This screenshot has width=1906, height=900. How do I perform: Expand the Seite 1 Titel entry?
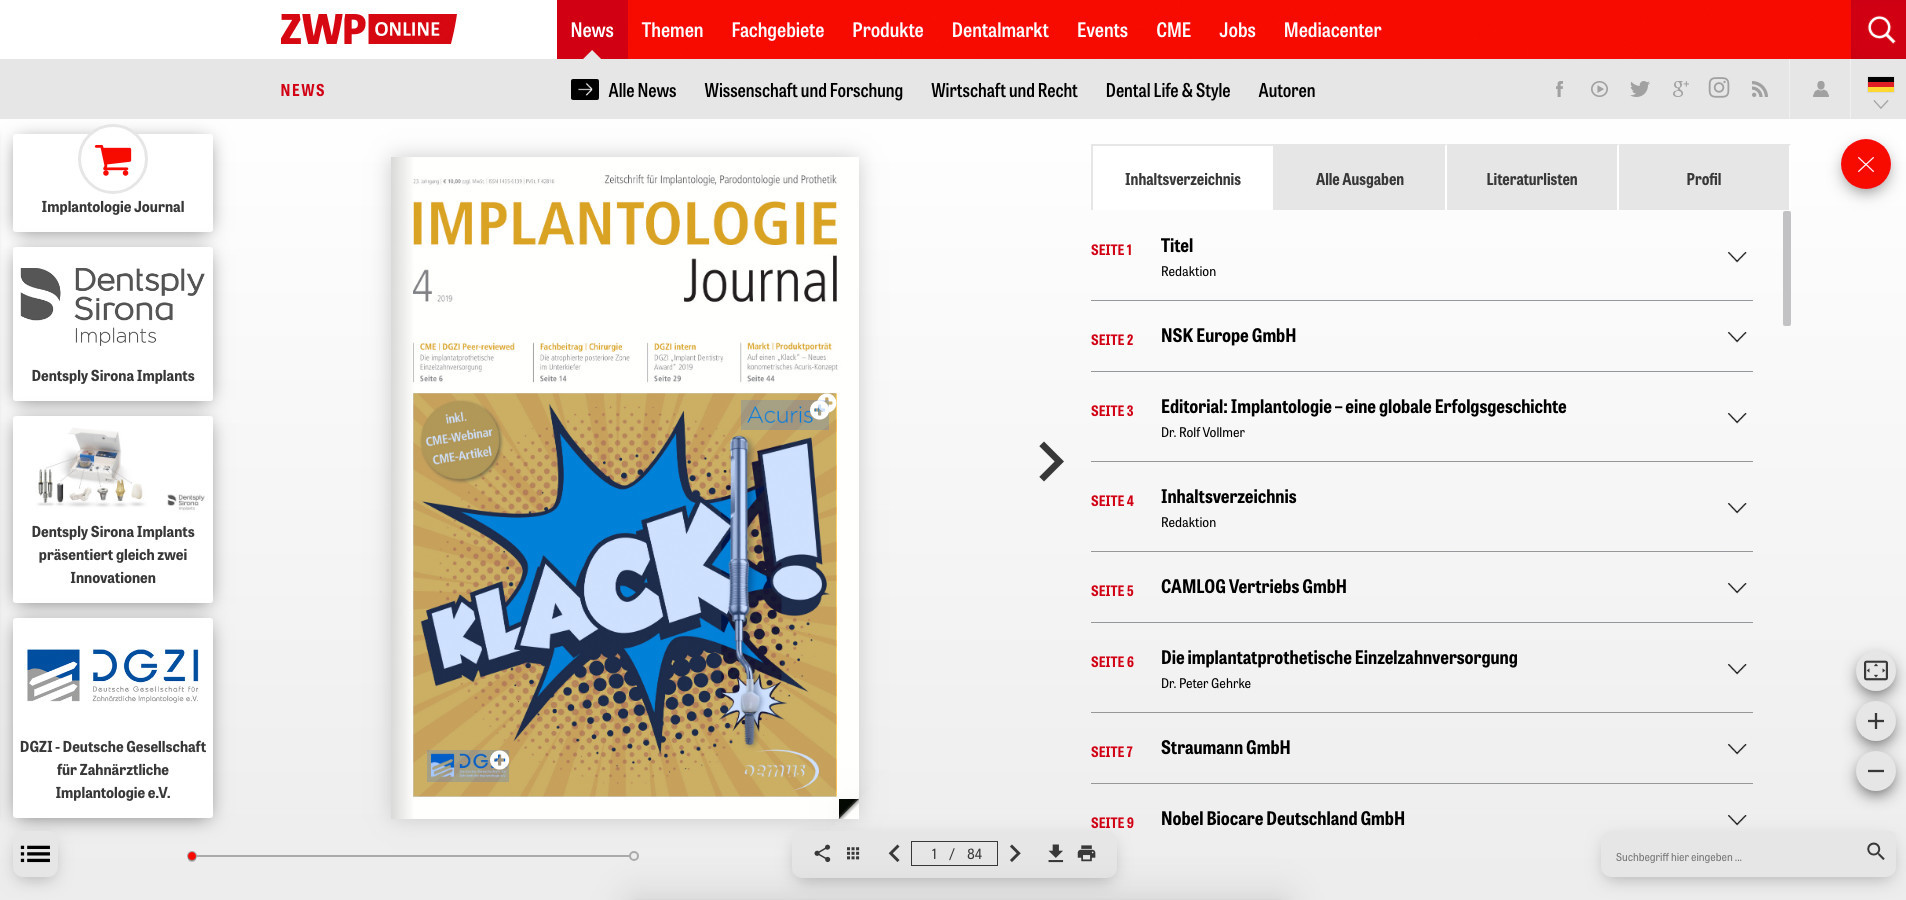pos(1737,257)
